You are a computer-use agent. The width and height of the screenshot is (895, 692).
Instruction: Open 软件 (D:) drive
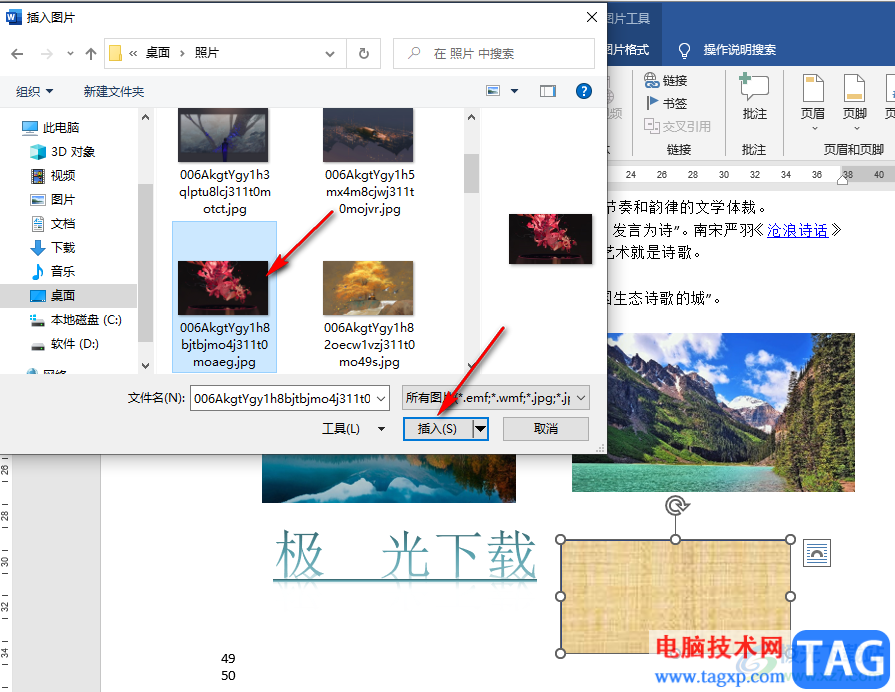[64, 344]
